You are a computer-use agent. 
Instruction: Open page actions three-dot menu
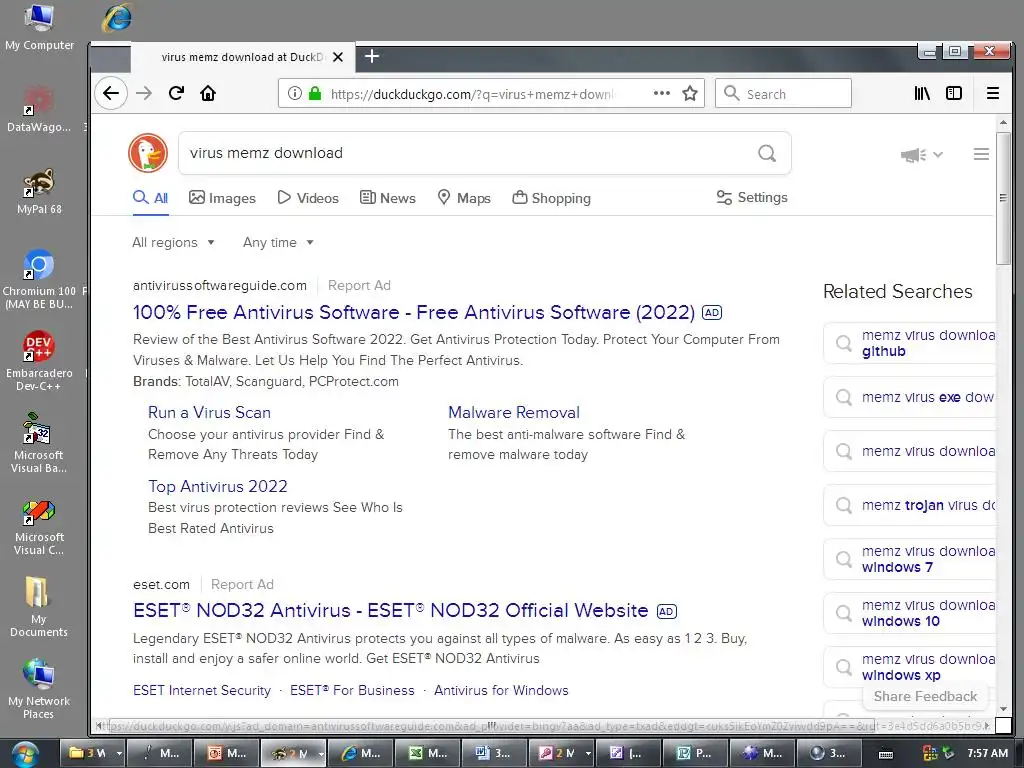tap(662, 93)
